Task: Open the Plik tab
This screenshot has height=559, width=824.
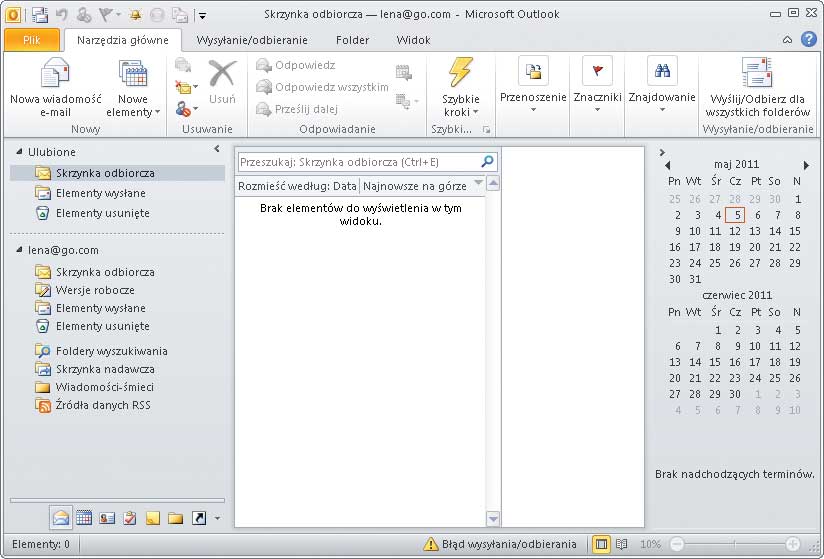Action: (x=31, y=40)
